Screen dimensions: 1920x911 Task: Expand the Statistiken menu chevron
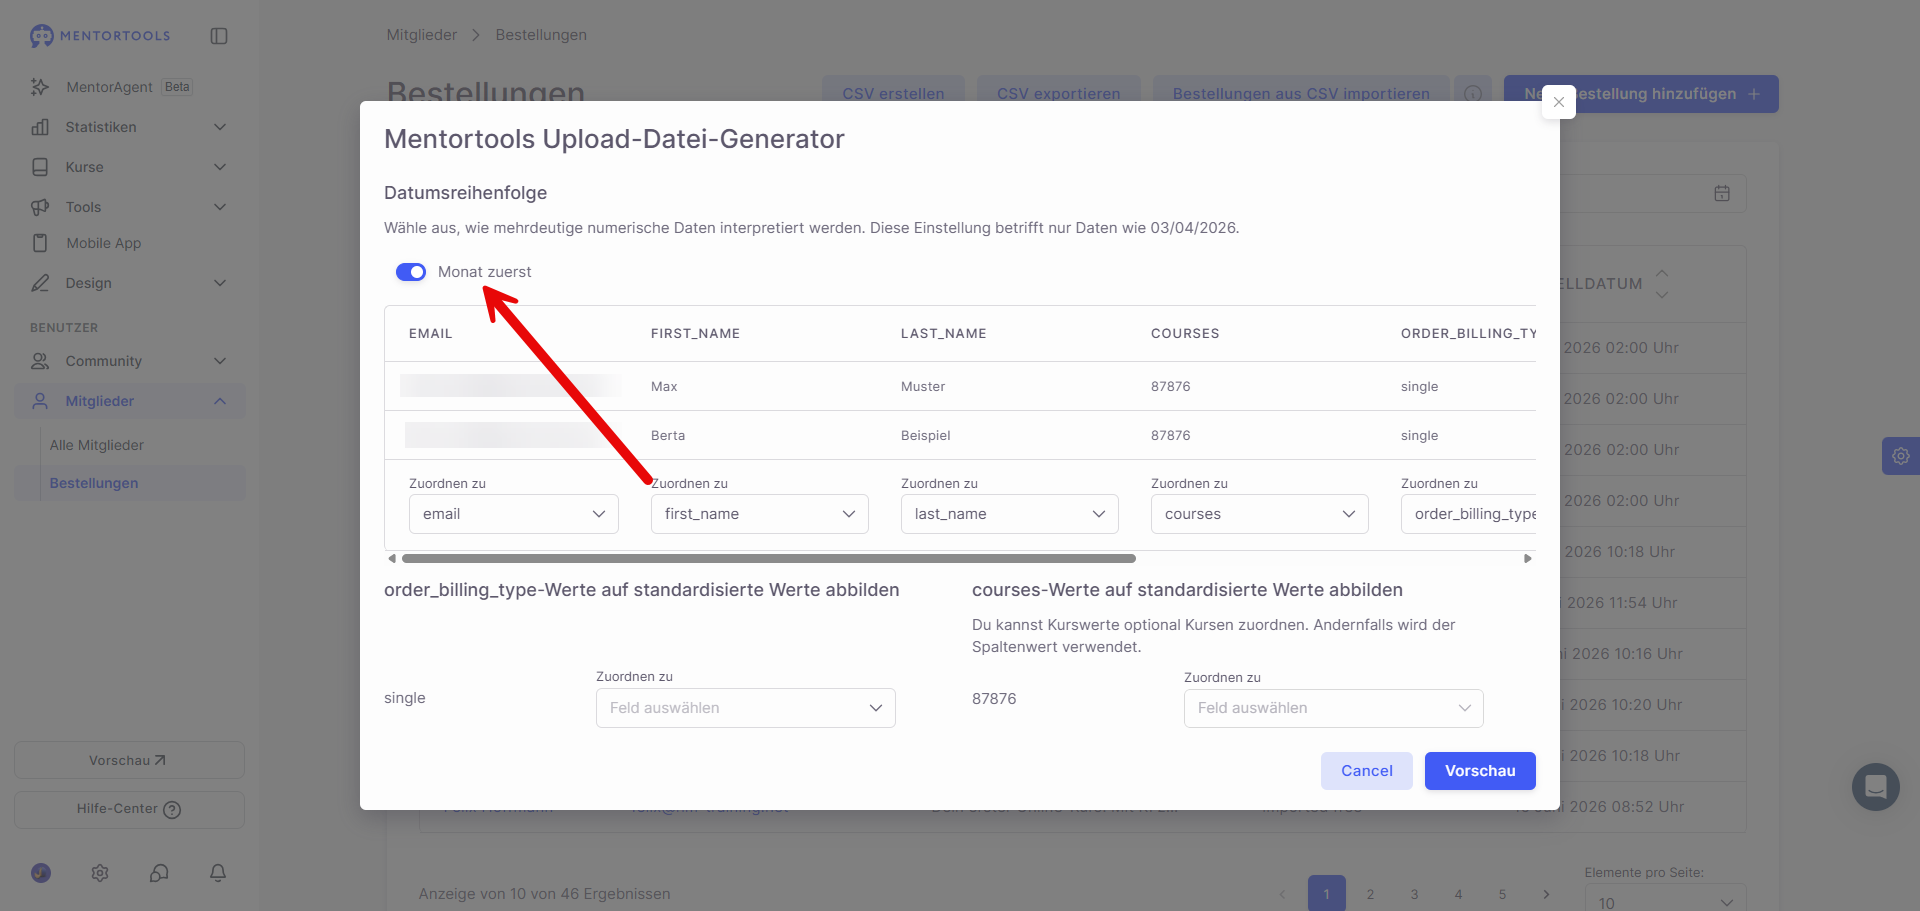click(220, 127)
